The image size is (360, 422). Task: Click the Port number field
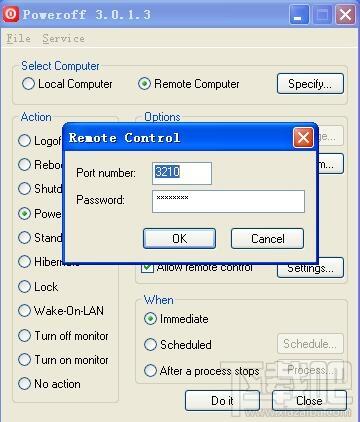(x=182, y=173)
